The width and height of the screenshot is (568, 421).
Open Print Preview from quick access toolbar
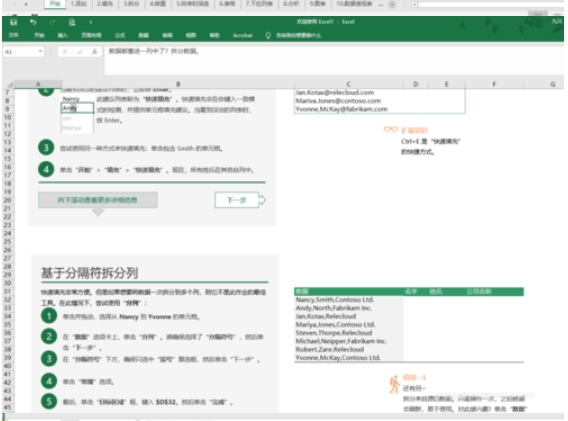tap(72, 22)
